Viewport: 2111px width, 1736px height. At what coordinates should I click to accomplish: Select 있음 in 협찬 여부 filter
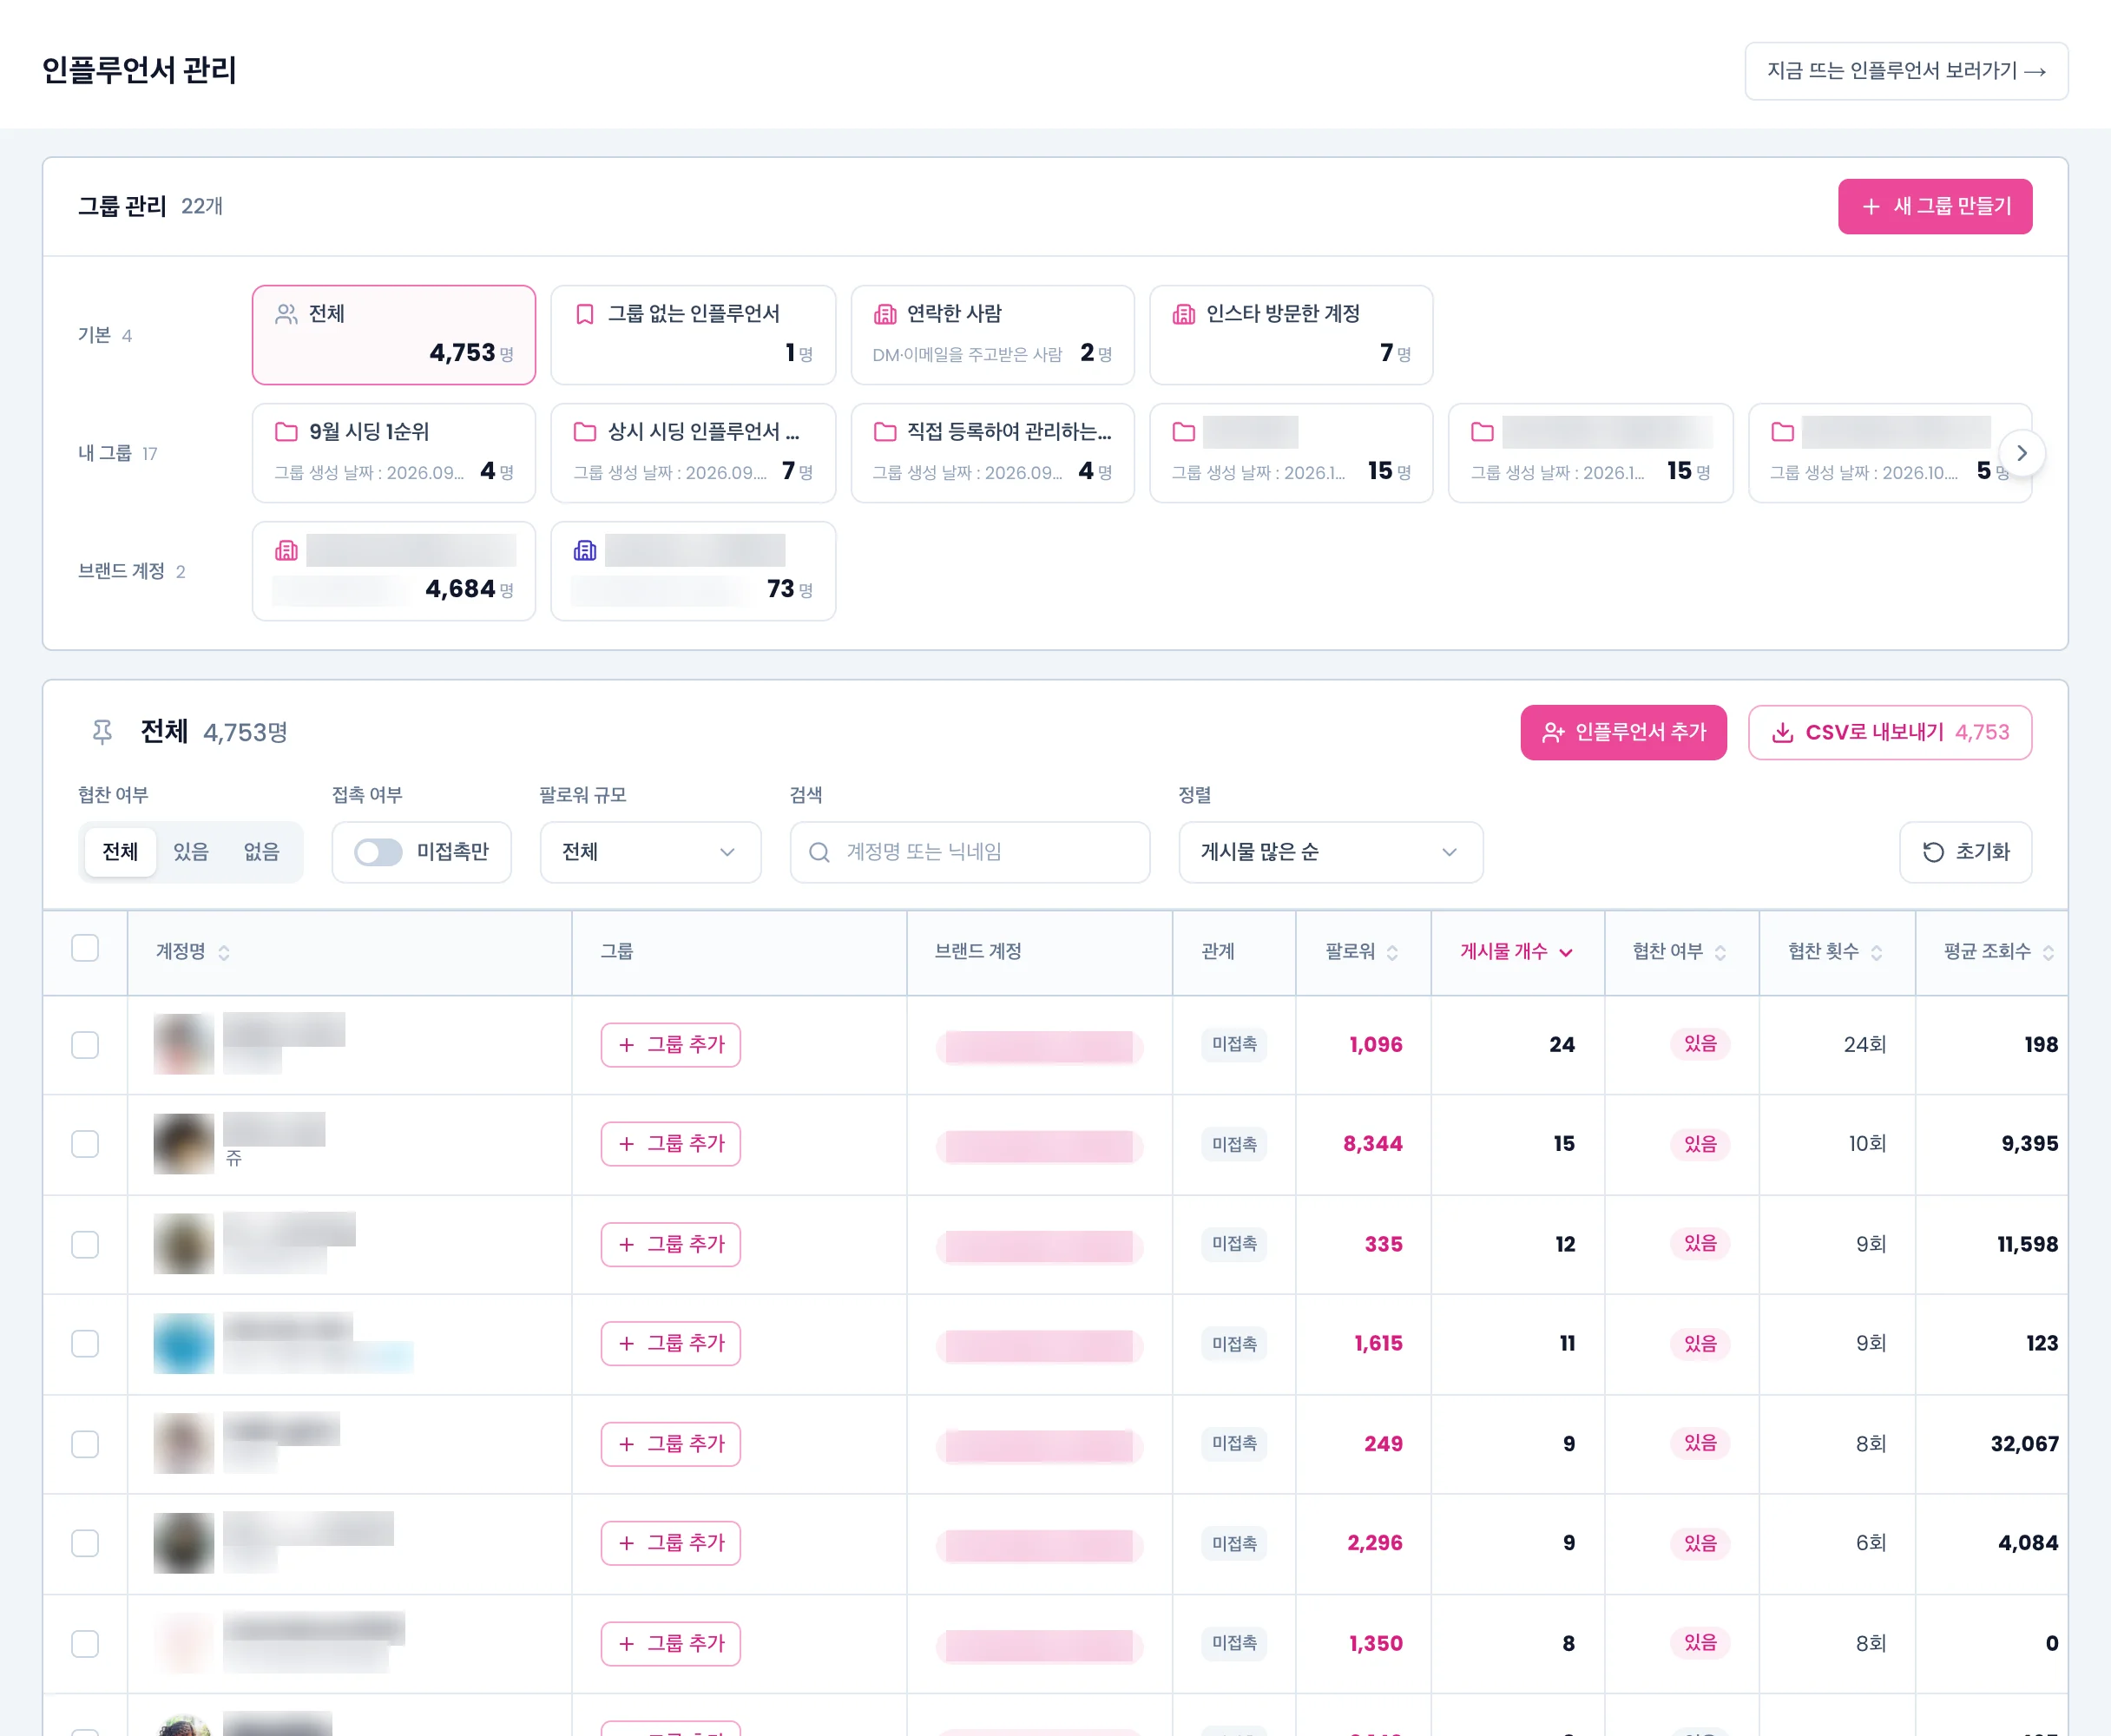point(191,852)
